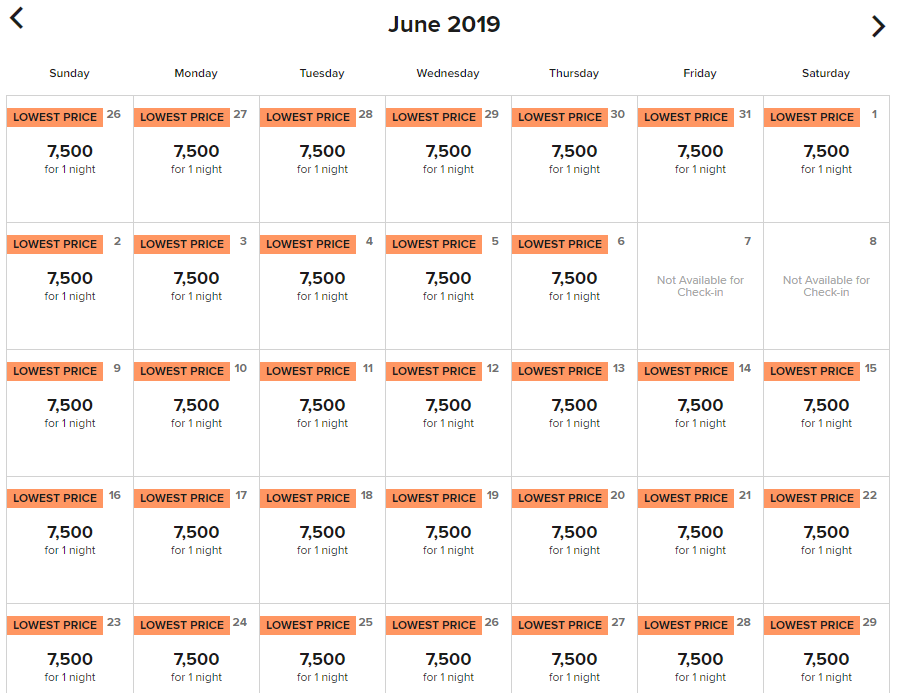The image size is (899, 693).
Task: Advance to next month with right arrow
Action: (x=878, y=26)
